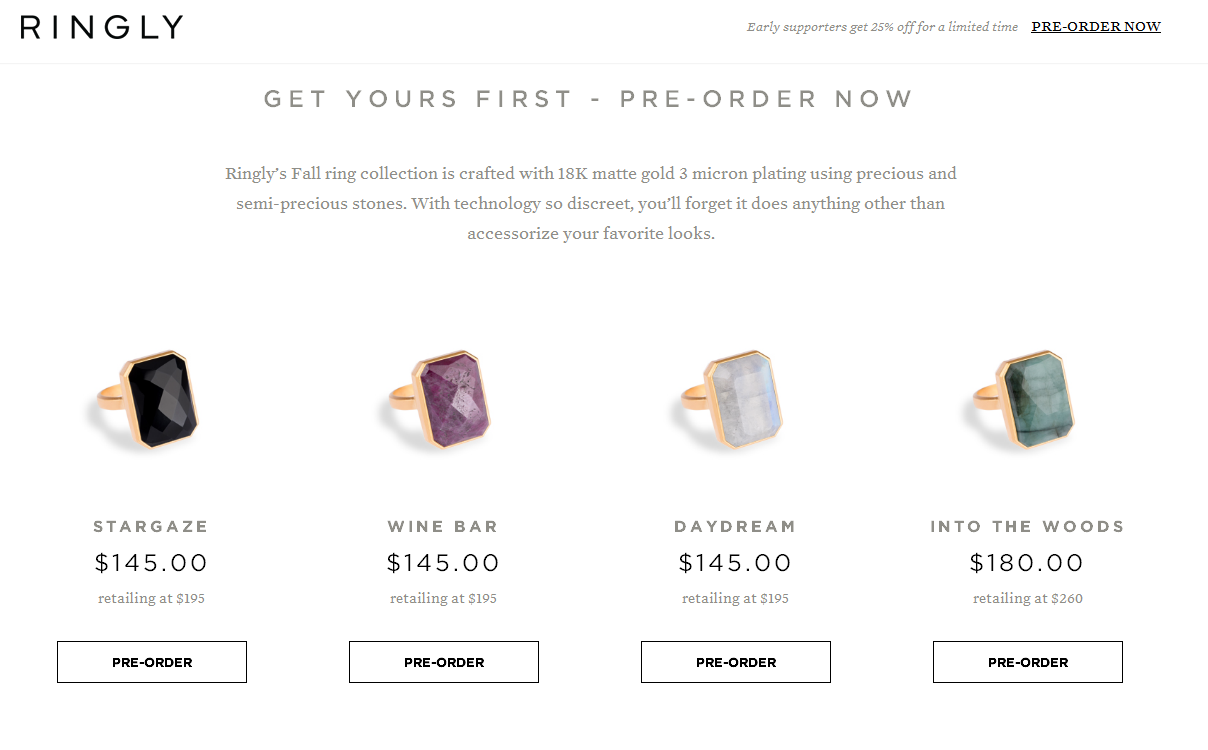Pre-order the Into The Woods ring
This screenshot has height=750, width=1208.
1028,662
